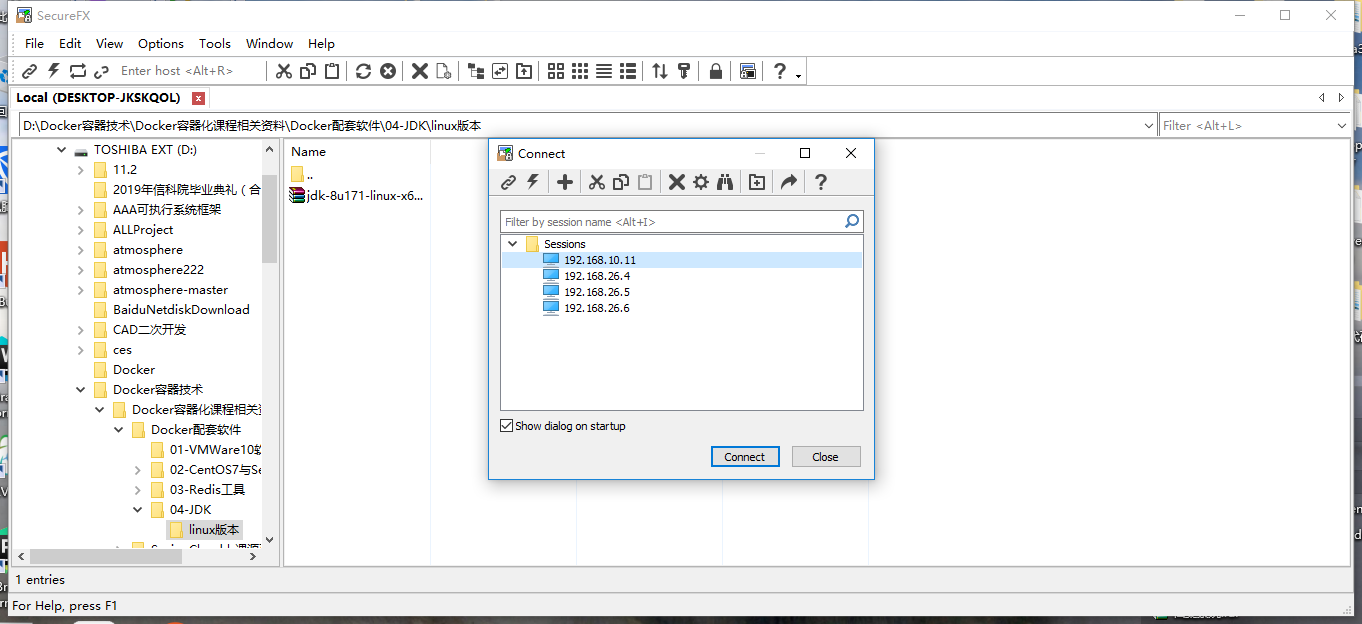This screenshot has height=624, width=1362.
Task: Click the synchronized browsing icon
Action: coord(500,71)
